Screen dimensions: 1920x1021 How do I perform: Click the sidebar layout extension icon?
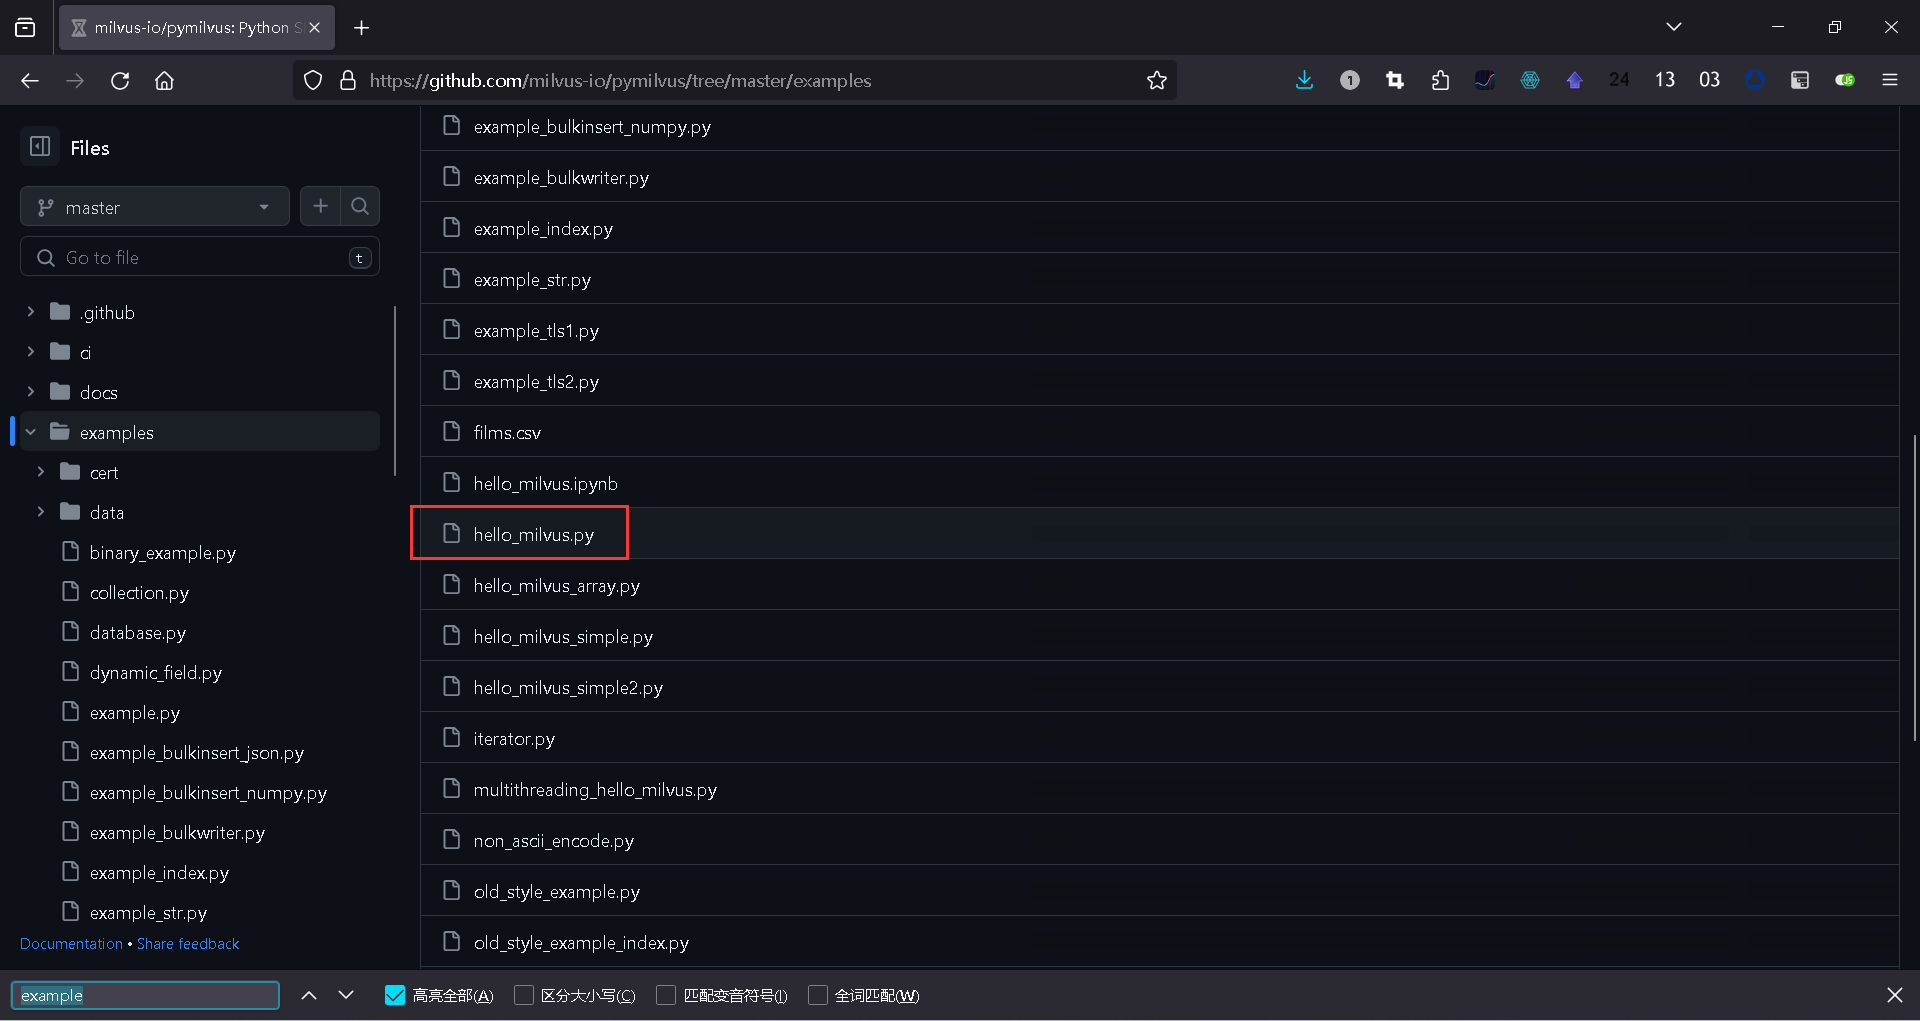point(1800,81)
